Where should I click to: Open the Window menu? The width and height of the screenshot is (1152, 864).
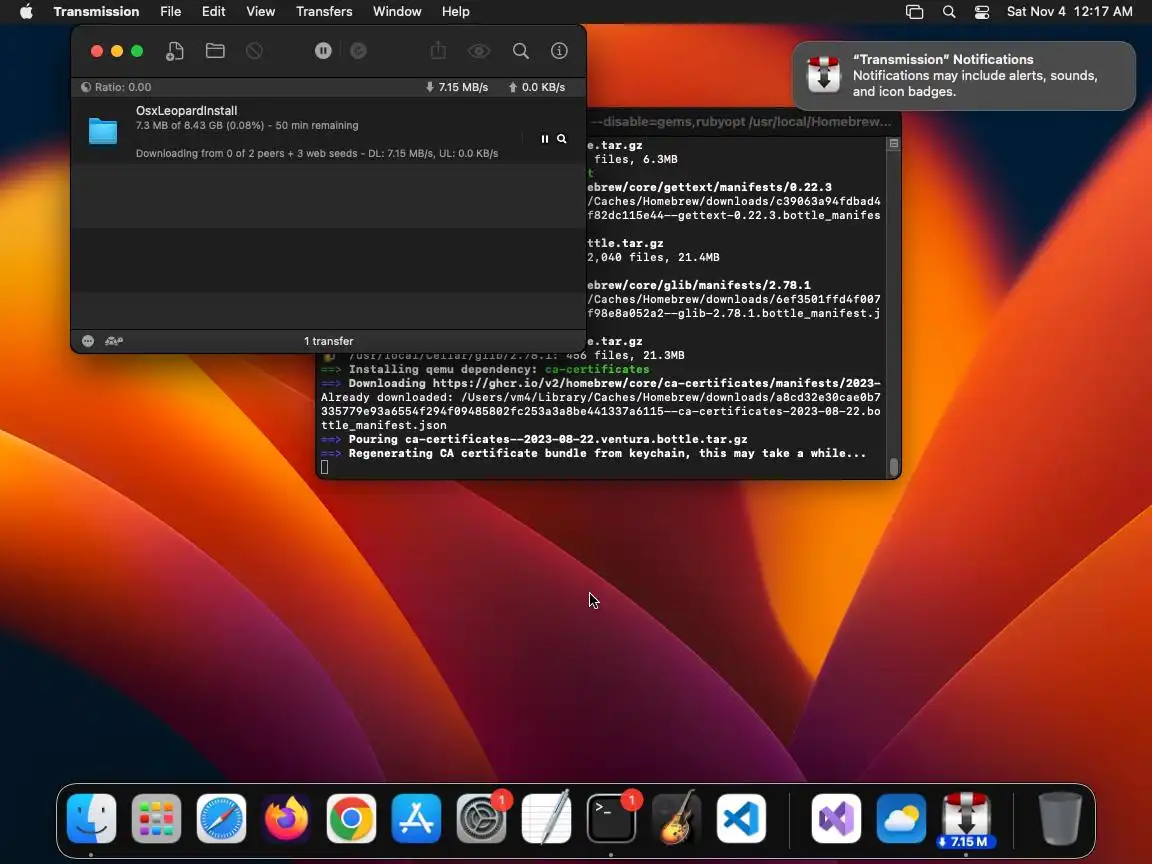pyautogui.click(x=397, y=12)
